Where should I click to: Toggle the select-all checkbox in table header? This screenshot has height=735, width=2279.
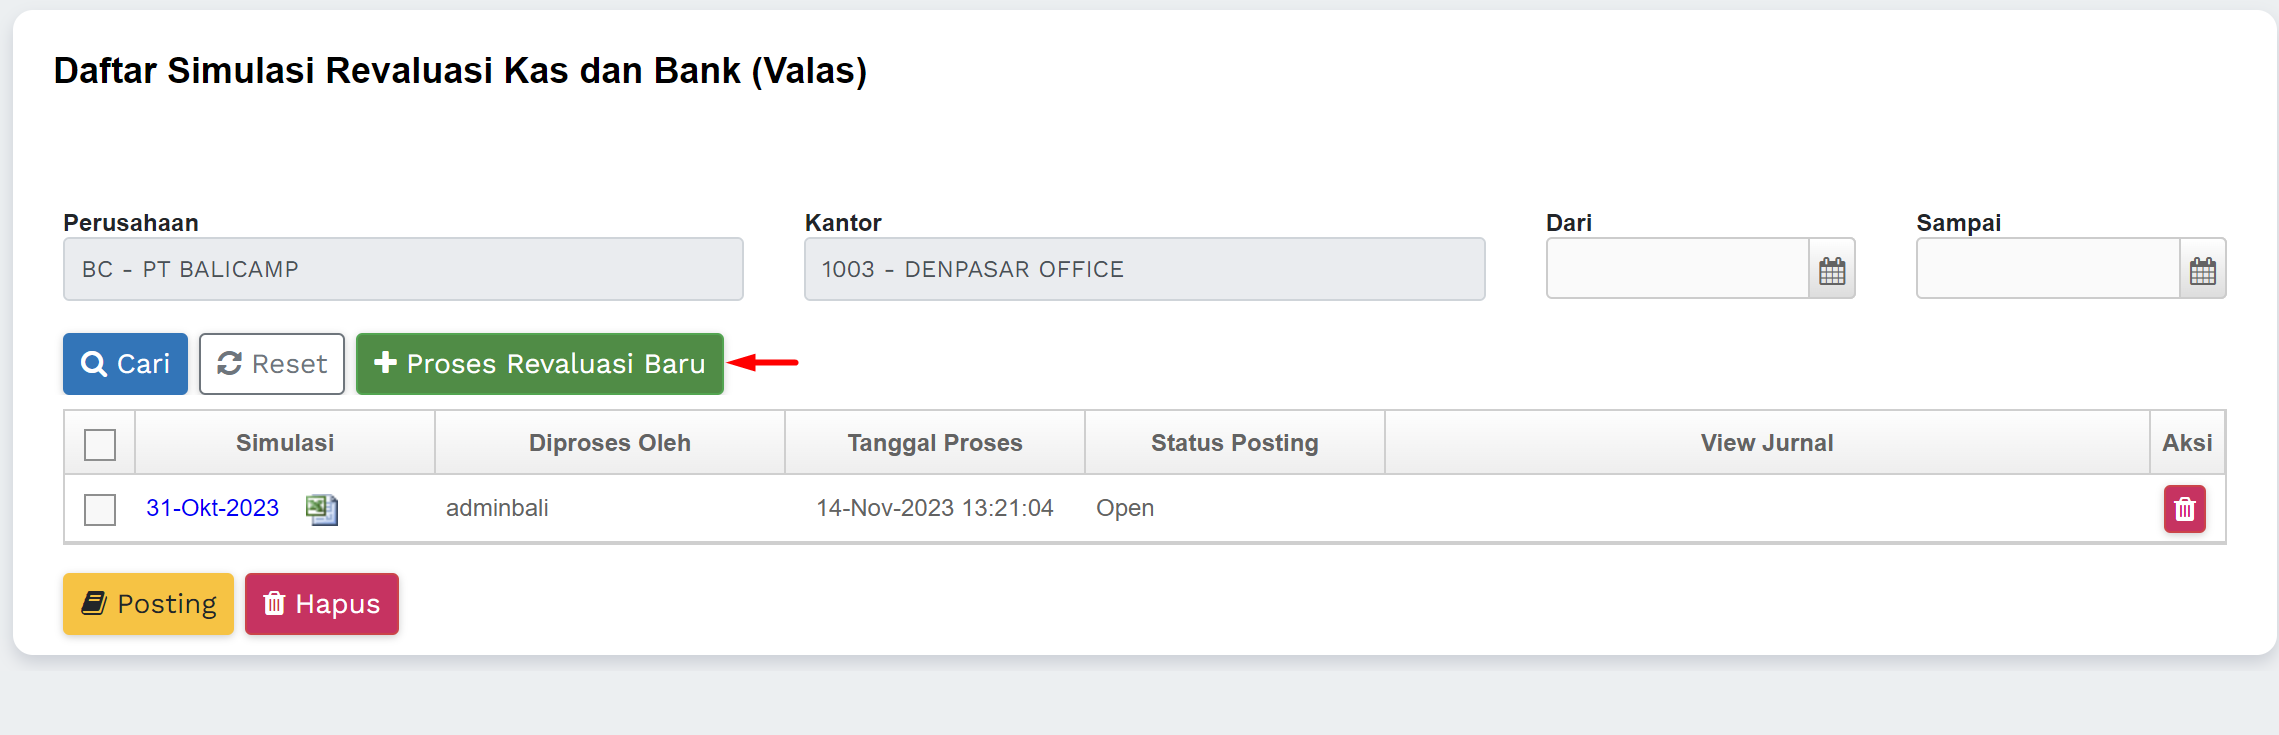pyautogui.click(x=100, y=444)
